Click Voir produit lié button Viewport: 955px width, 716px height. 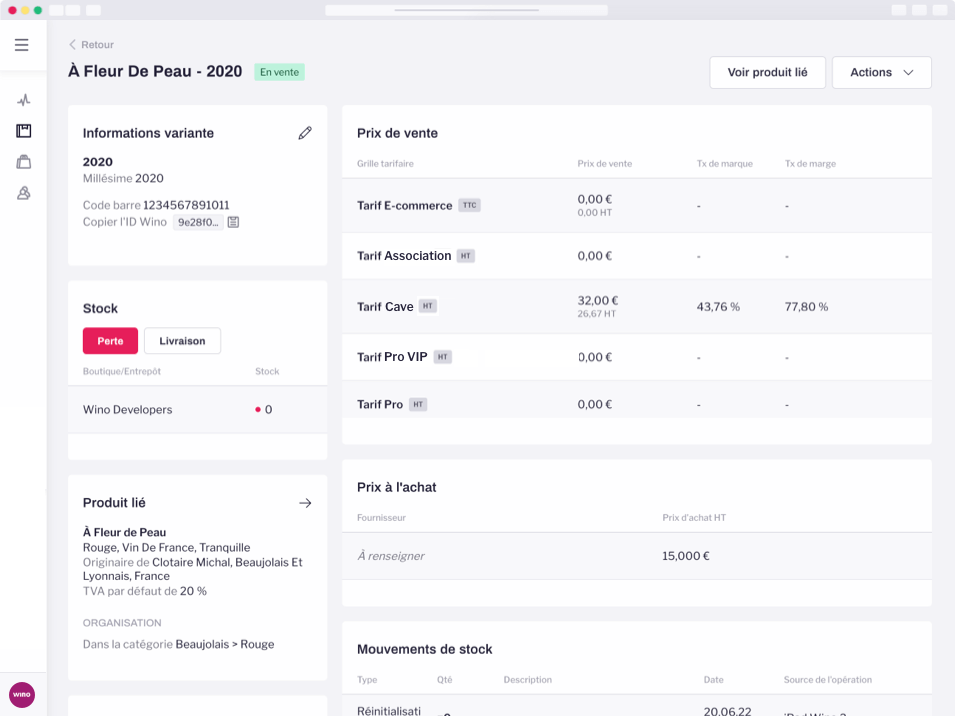point(767,73)
